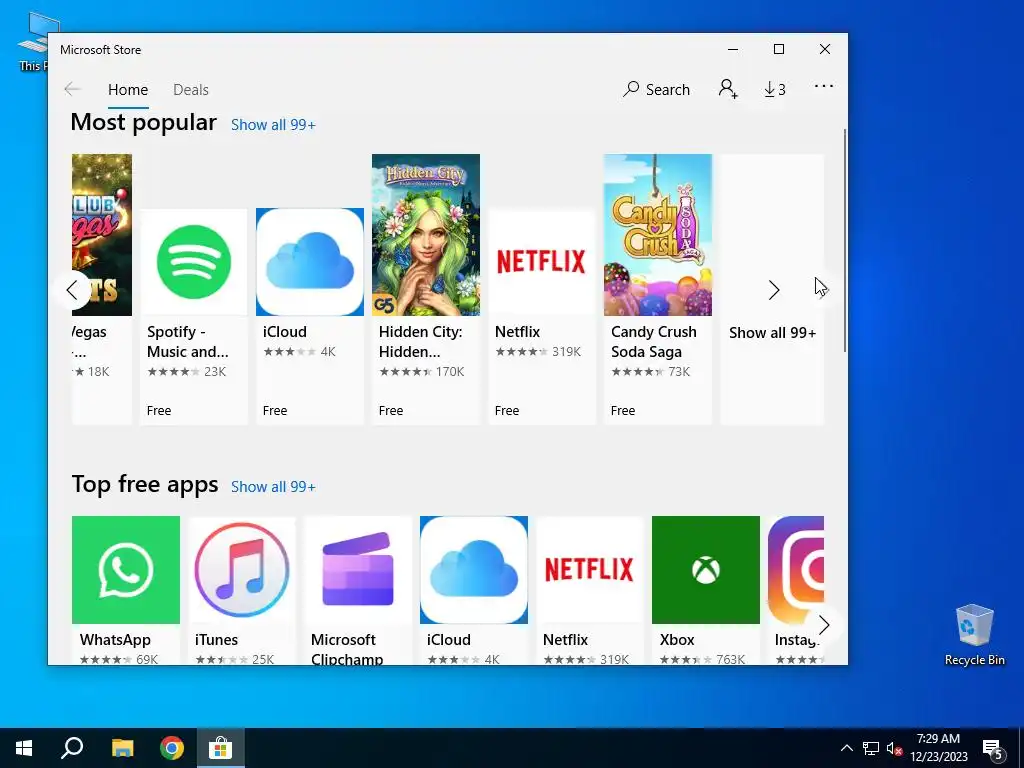The width and height of the screenshot is (1024, 768).
Task: Show all 99+ Most popular link
Action: coord(273,125)
